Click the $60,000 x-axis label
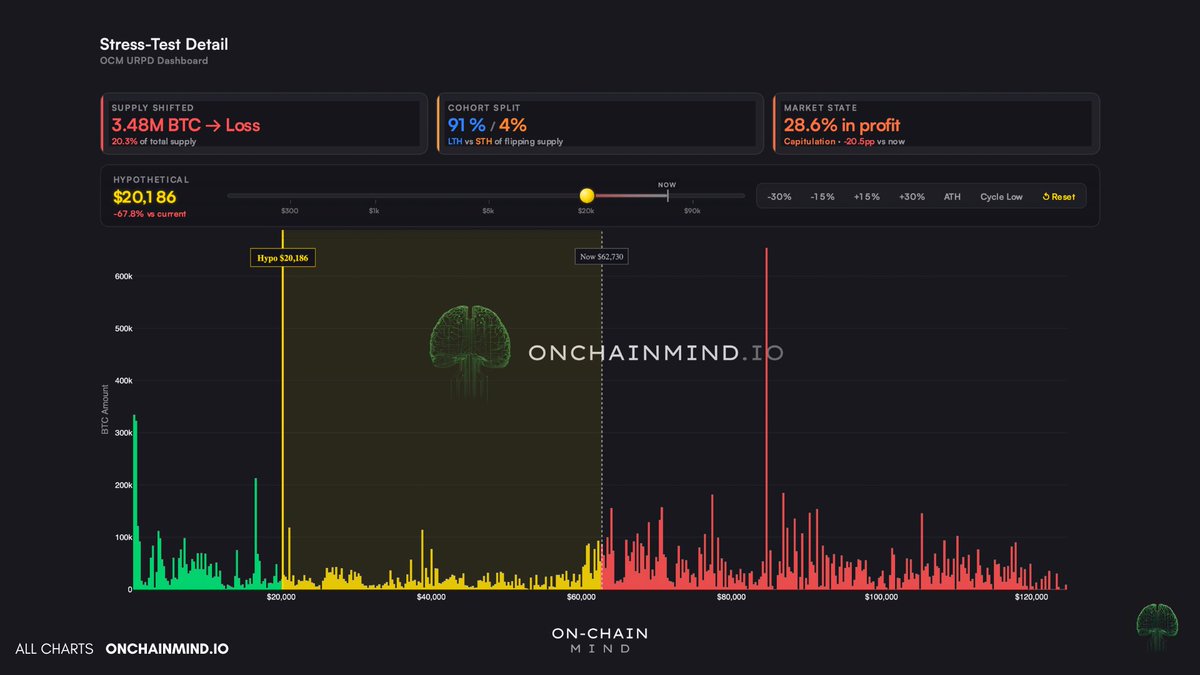The width and height of the screenshot is (1200, 675). tap(582, 598)
